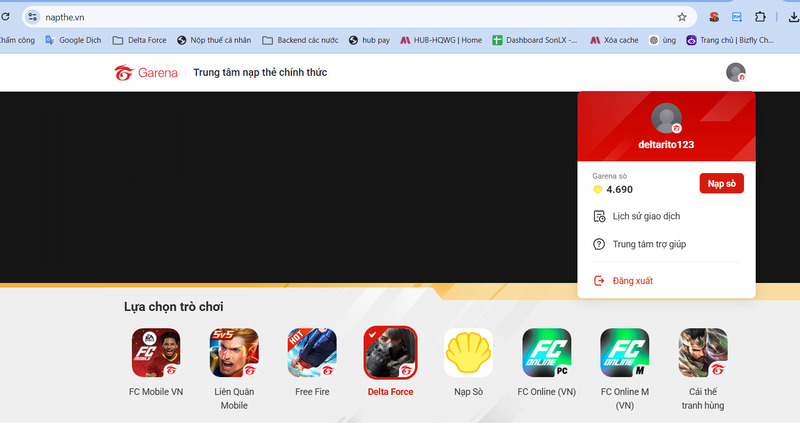
Task: Click the Nạp Sò label
Action: tap(468, 392)
